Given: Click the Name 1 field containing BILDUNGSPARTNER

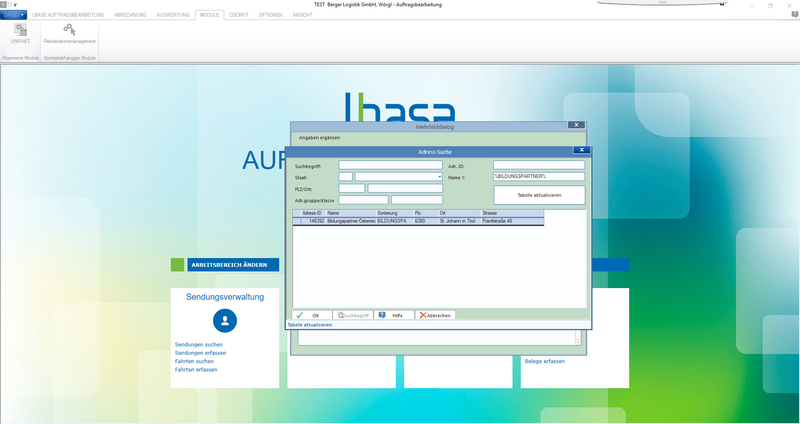Looking at the screenshot, I should pos(539,177).
